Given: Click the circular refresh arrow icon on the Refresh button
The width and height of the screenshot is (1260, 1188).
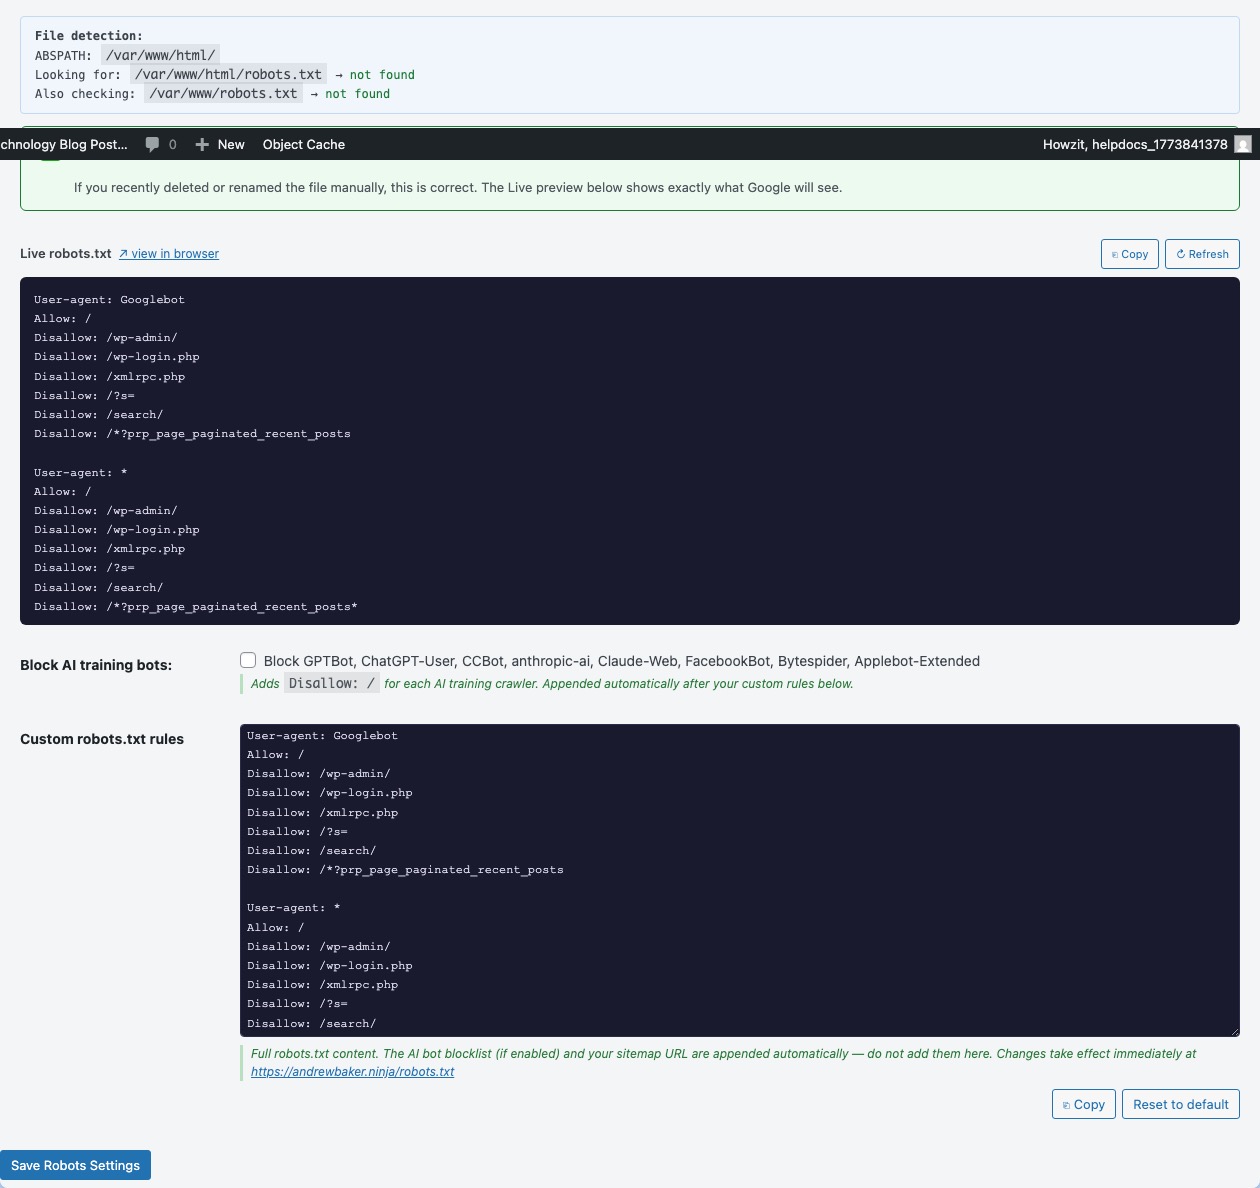Looking at the screenshot, I should 1182,254.
